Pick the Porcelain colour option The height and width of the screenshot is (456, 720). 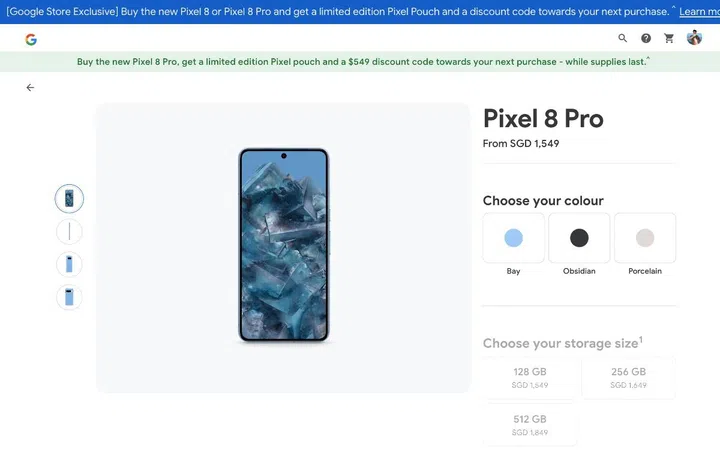645,238
